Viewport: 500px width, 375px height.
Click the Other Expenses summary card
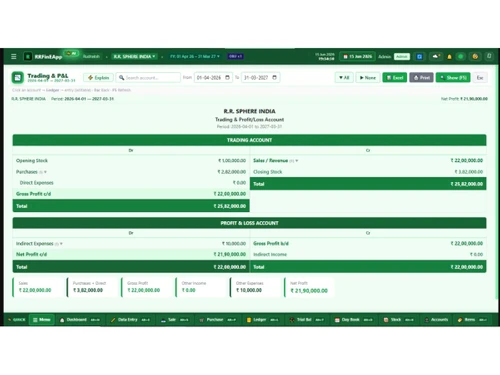pyautogui.click(x=255, y=287)
